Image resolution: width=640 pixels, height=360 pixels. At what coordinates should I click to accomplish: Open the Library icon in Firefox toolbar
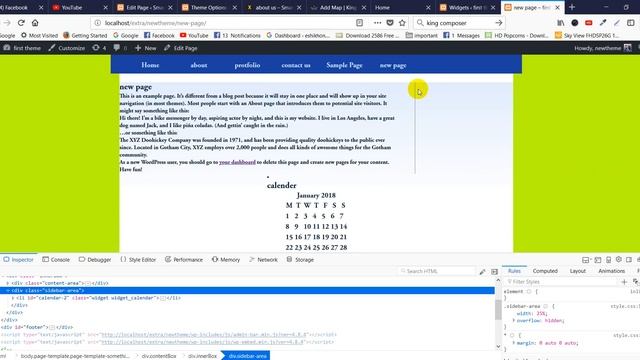coord(561,23)
